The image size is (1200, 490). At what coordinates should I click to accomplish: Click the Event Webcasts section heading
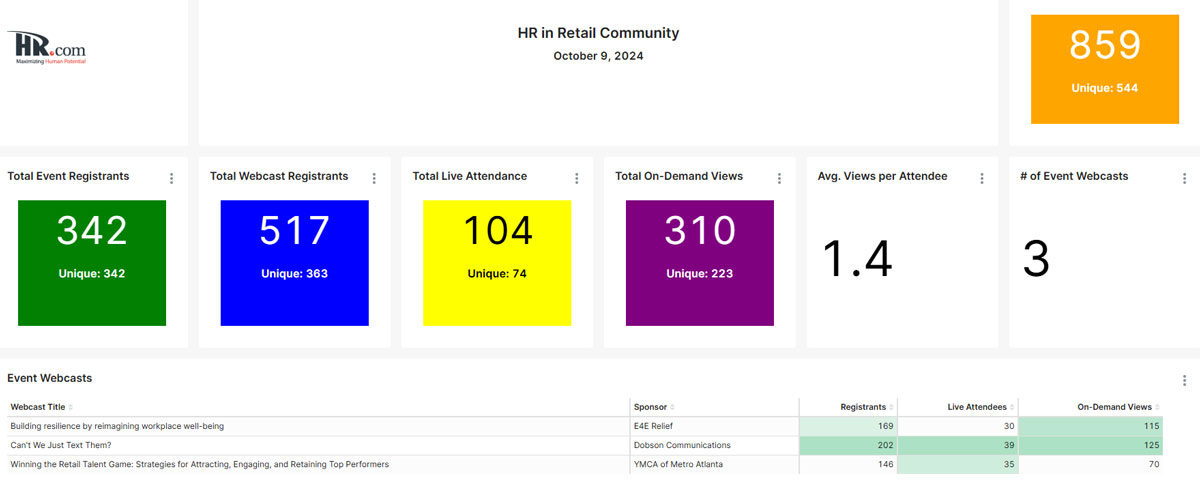[50, 378]
